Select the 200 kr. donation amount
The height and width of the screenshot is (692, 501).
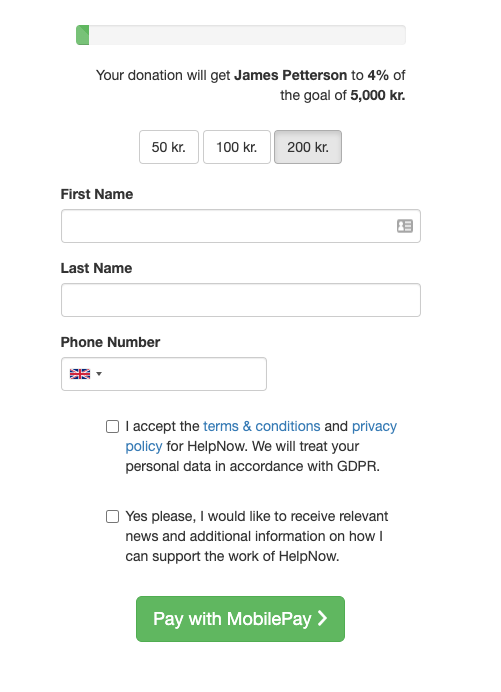click(308, 147)
